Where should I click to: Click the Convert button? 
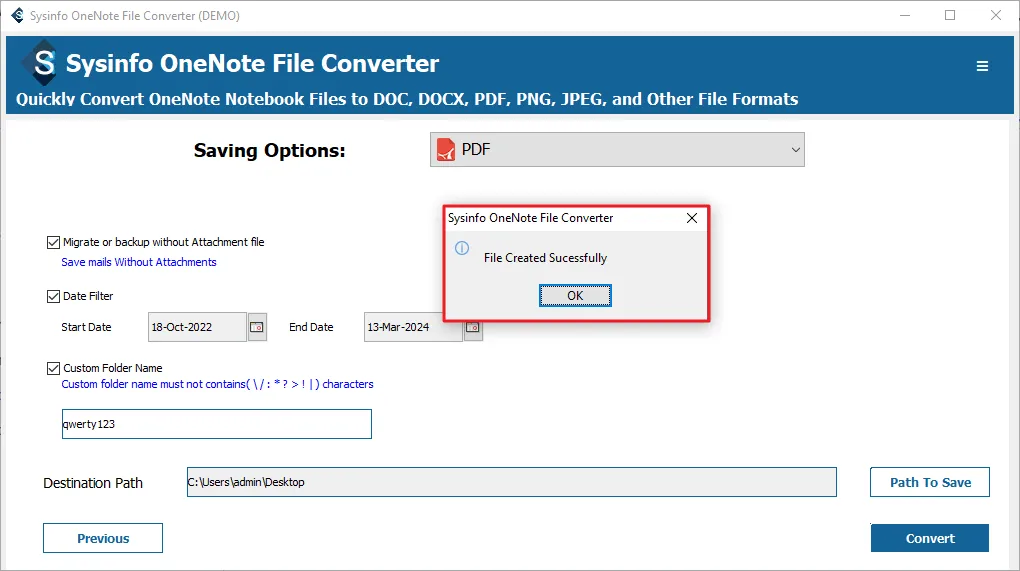tap(930, 538)
